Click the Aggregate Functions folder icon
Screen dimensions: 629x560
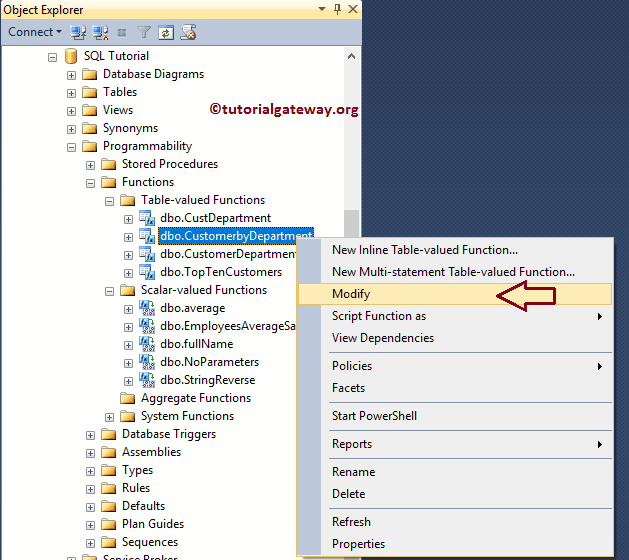click(x=128, y=398)
